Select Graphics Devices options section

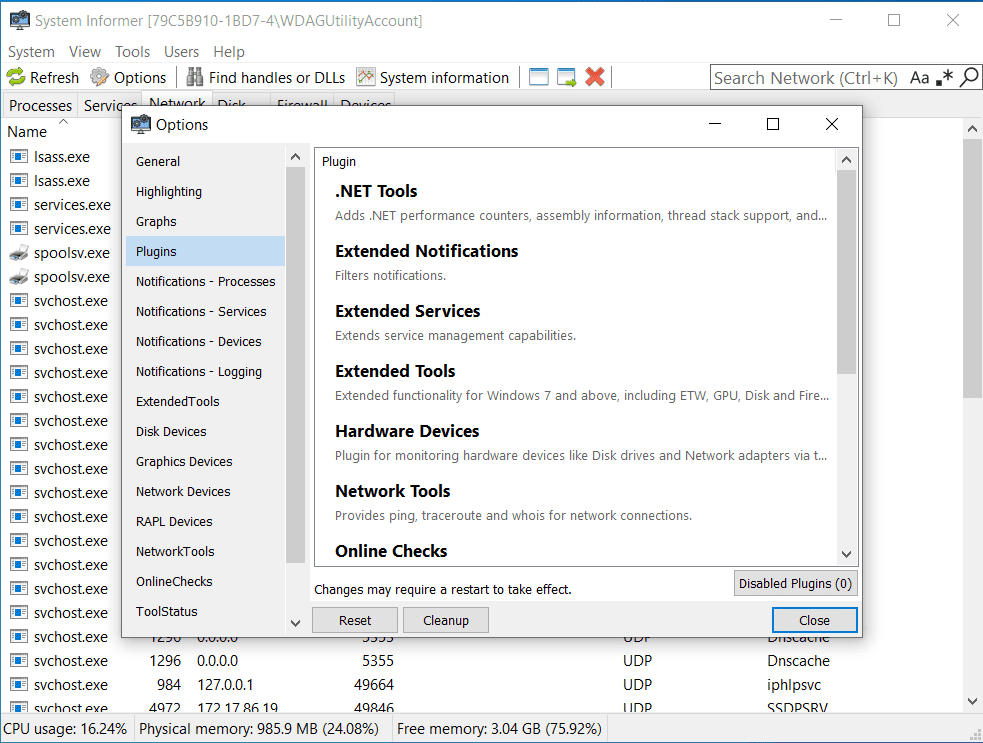click(206, 461)
